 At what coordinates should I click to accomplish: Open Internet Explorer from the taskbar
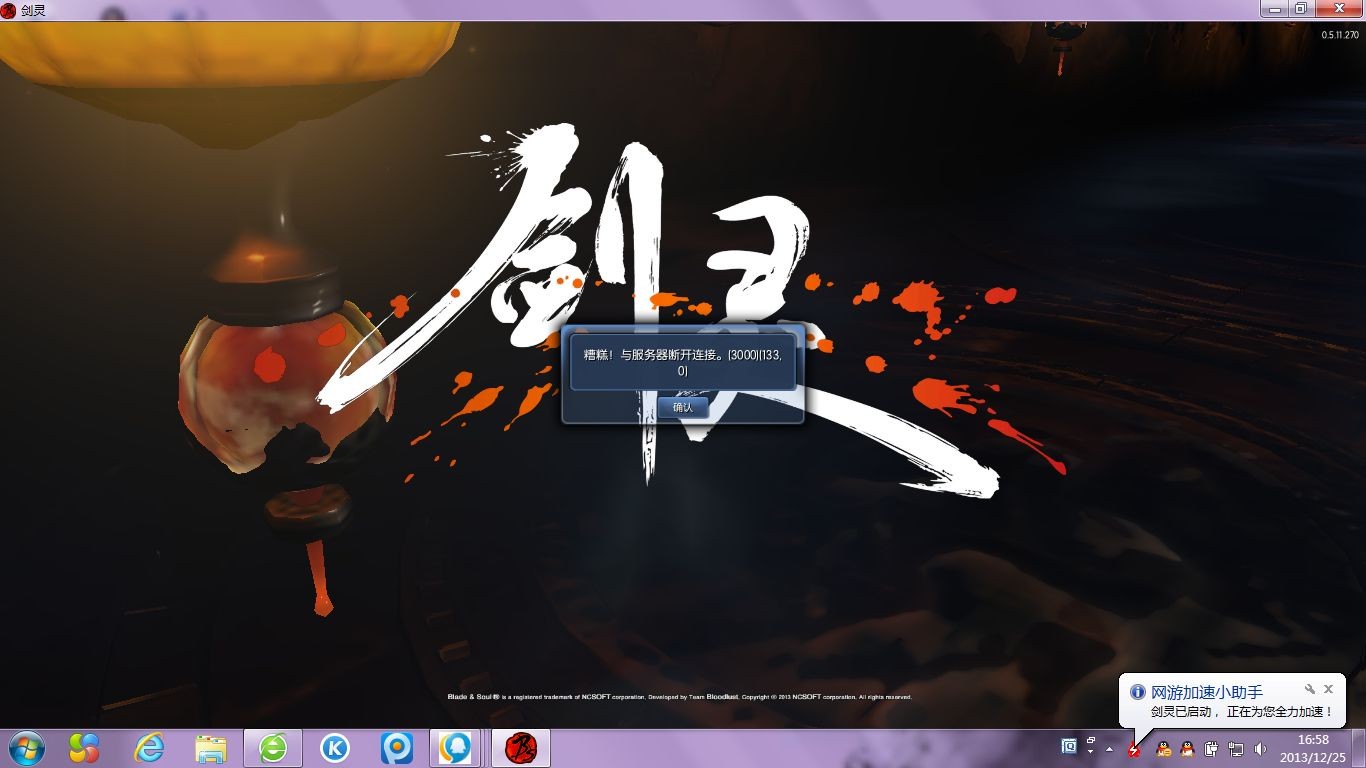pyautogui.click(x=149, y=748)
